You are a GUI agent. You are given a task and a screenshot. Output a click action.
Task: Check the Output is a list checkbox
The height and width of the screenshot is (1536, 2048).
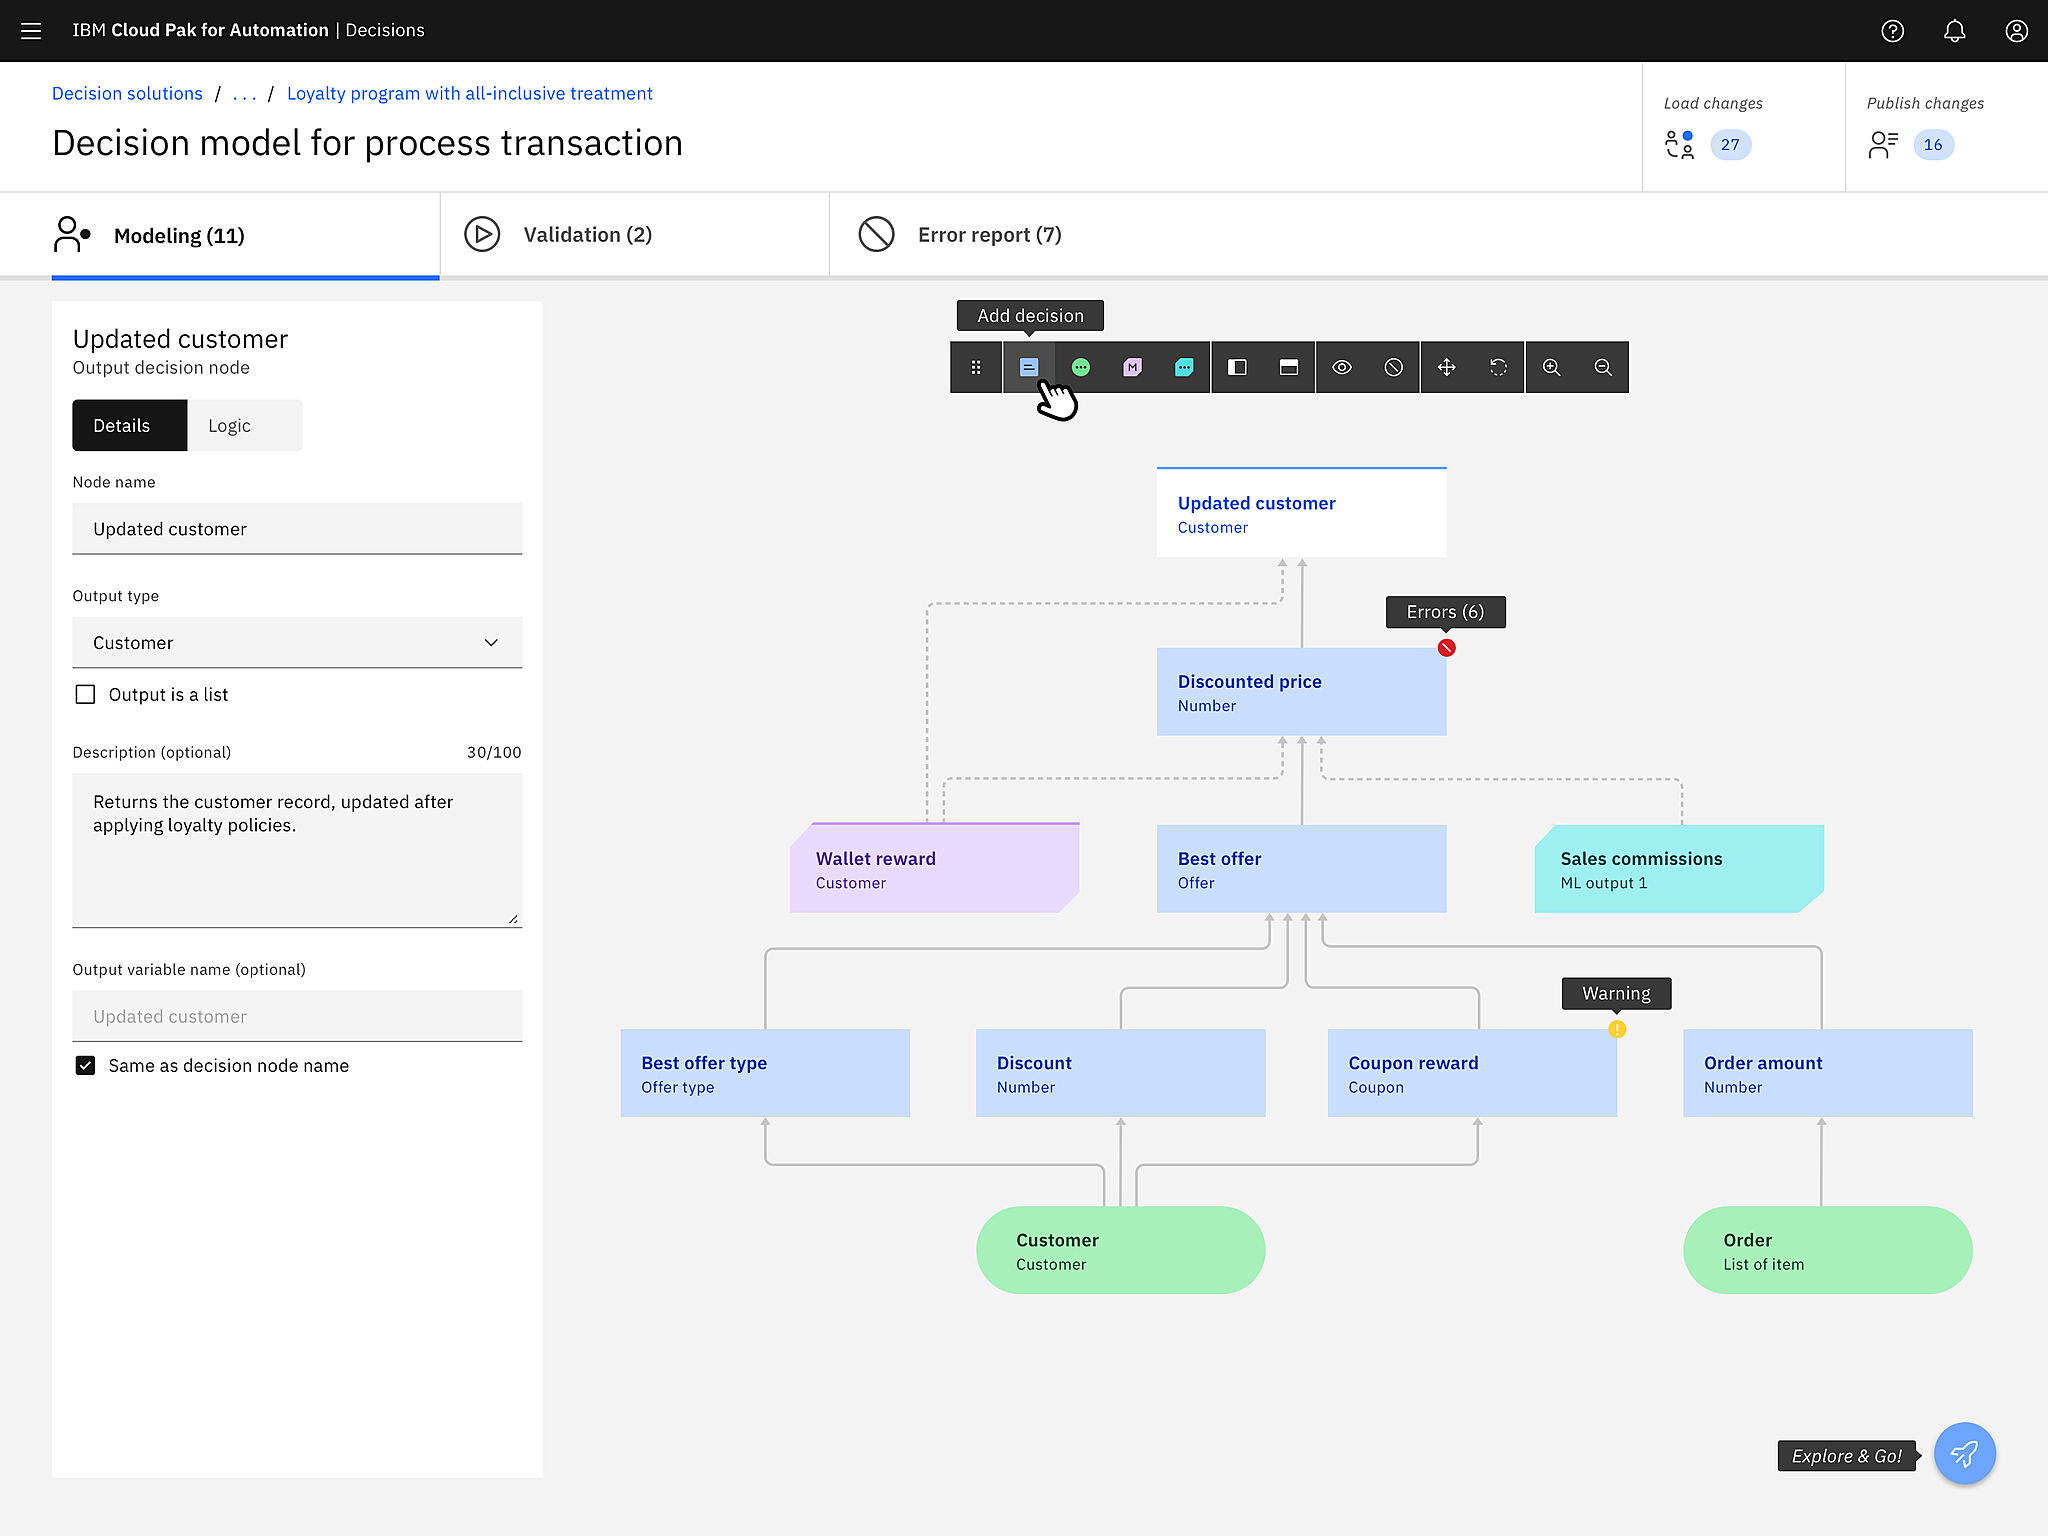pos(86,694)
